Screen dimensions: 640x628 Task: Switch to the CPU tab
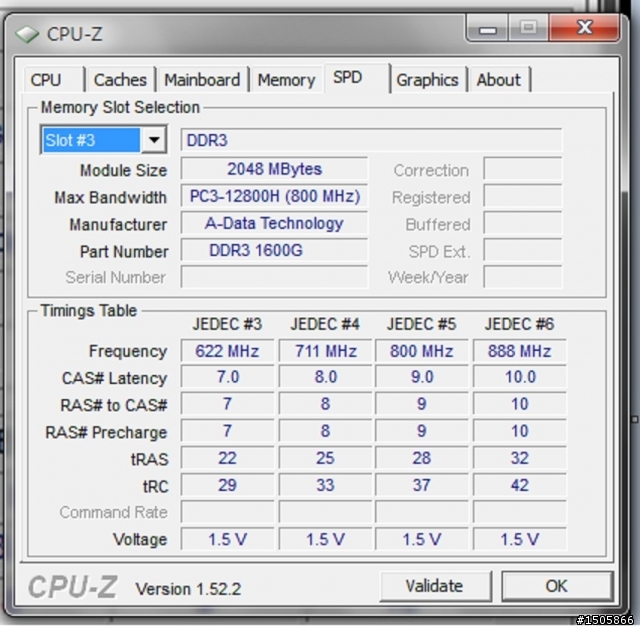tap(53, 80)
